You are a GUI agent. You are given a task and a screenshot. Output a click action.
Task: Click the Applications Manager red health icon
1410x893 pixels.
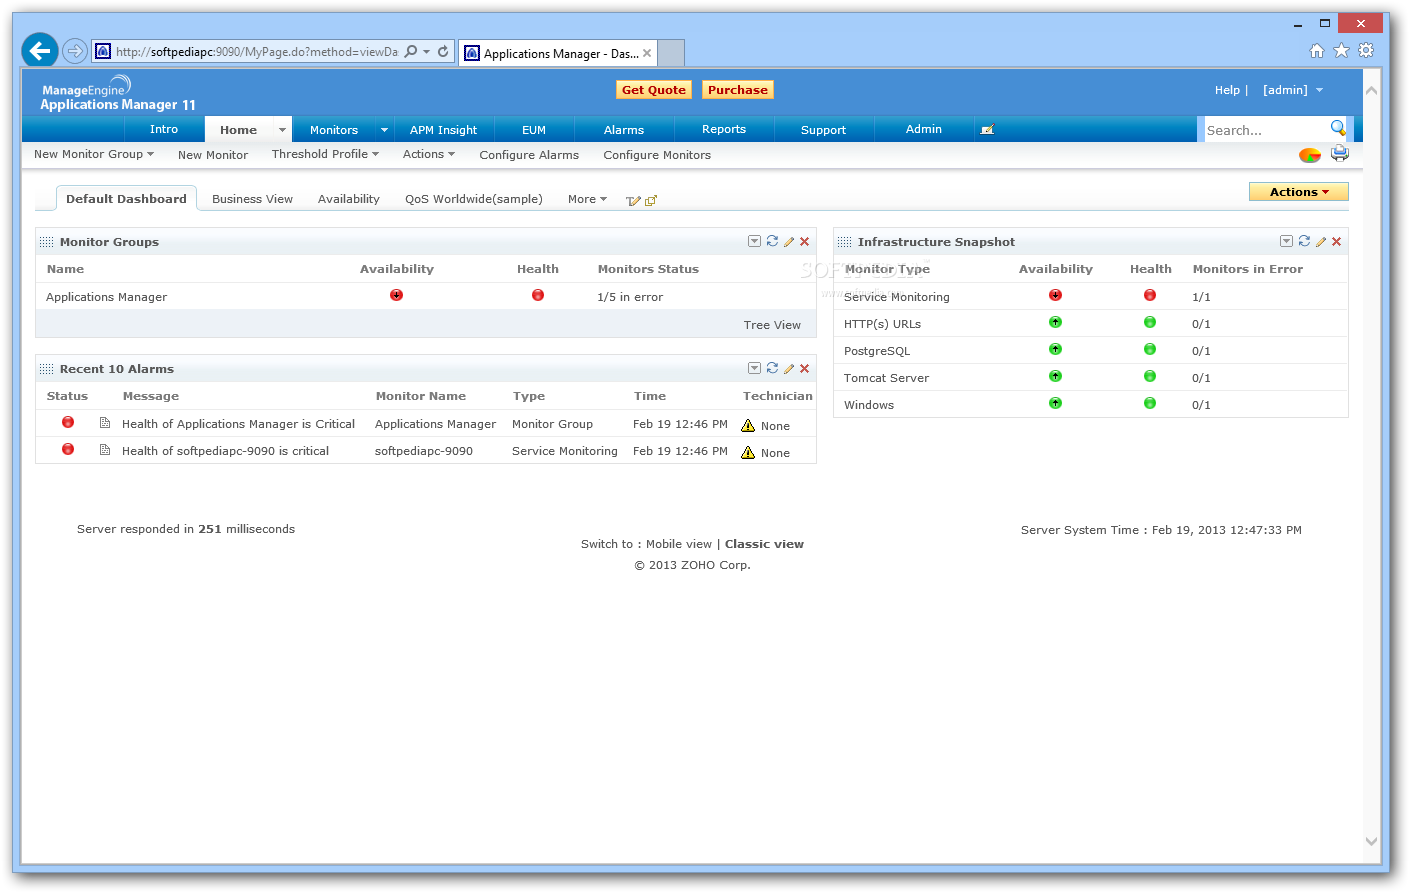[x=538, y=295]
